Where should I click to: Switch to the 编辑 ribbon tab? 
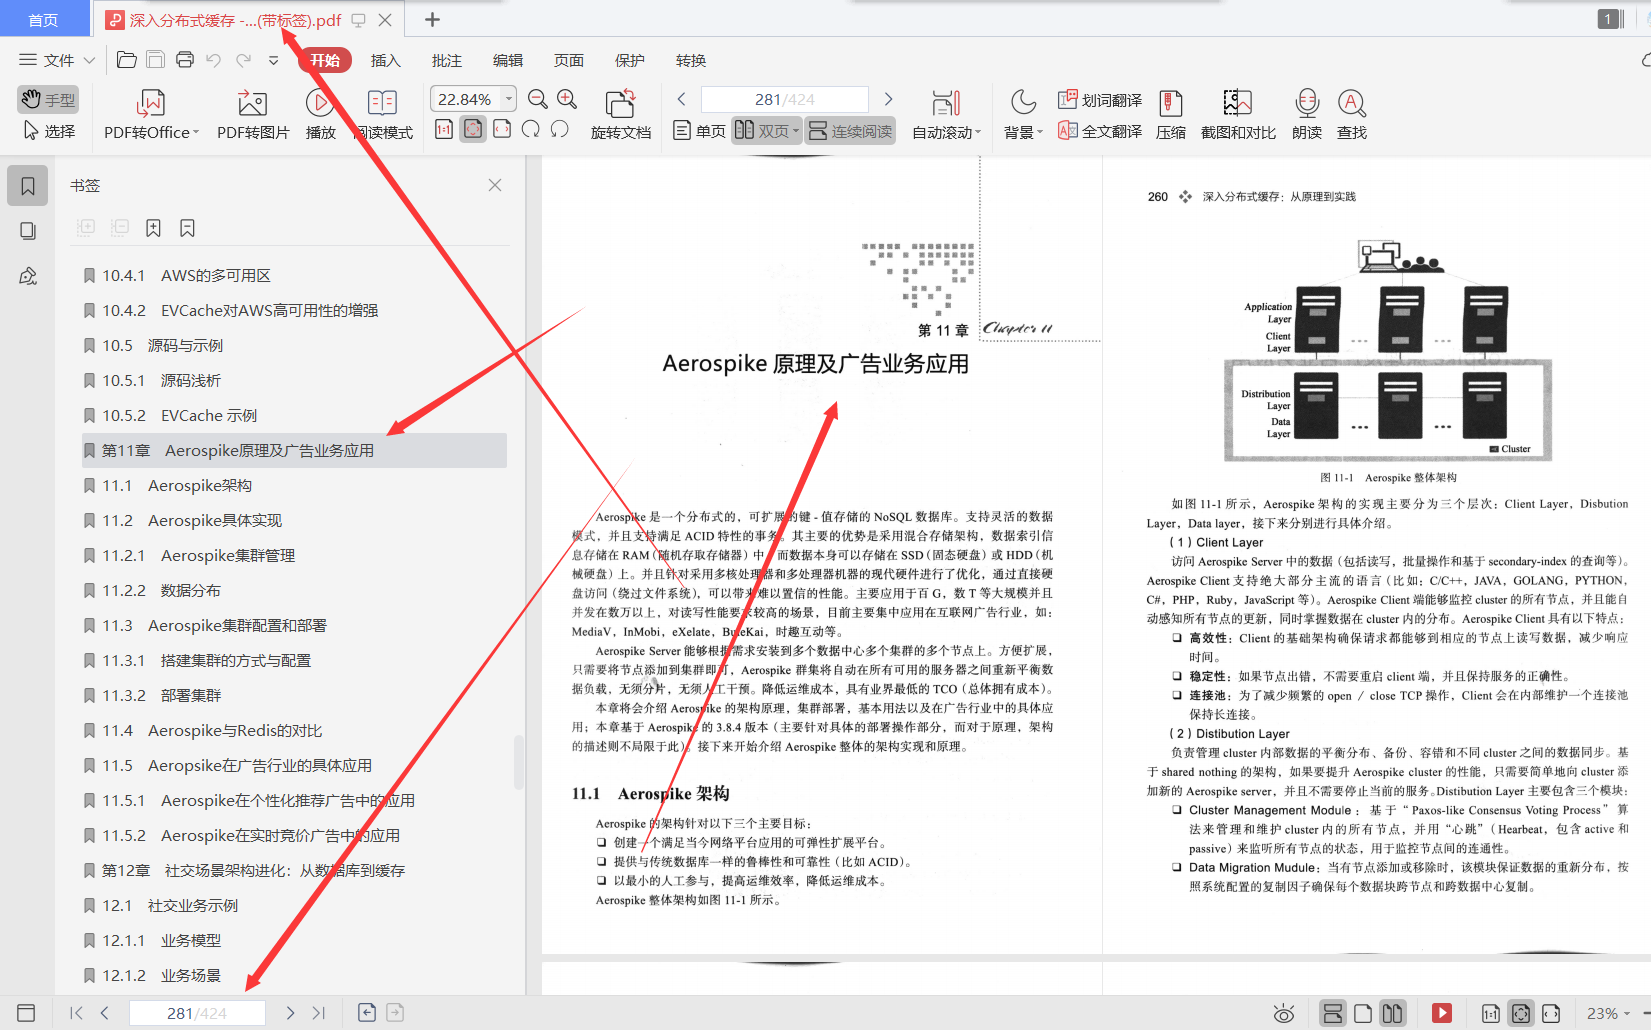coord(507,60)
